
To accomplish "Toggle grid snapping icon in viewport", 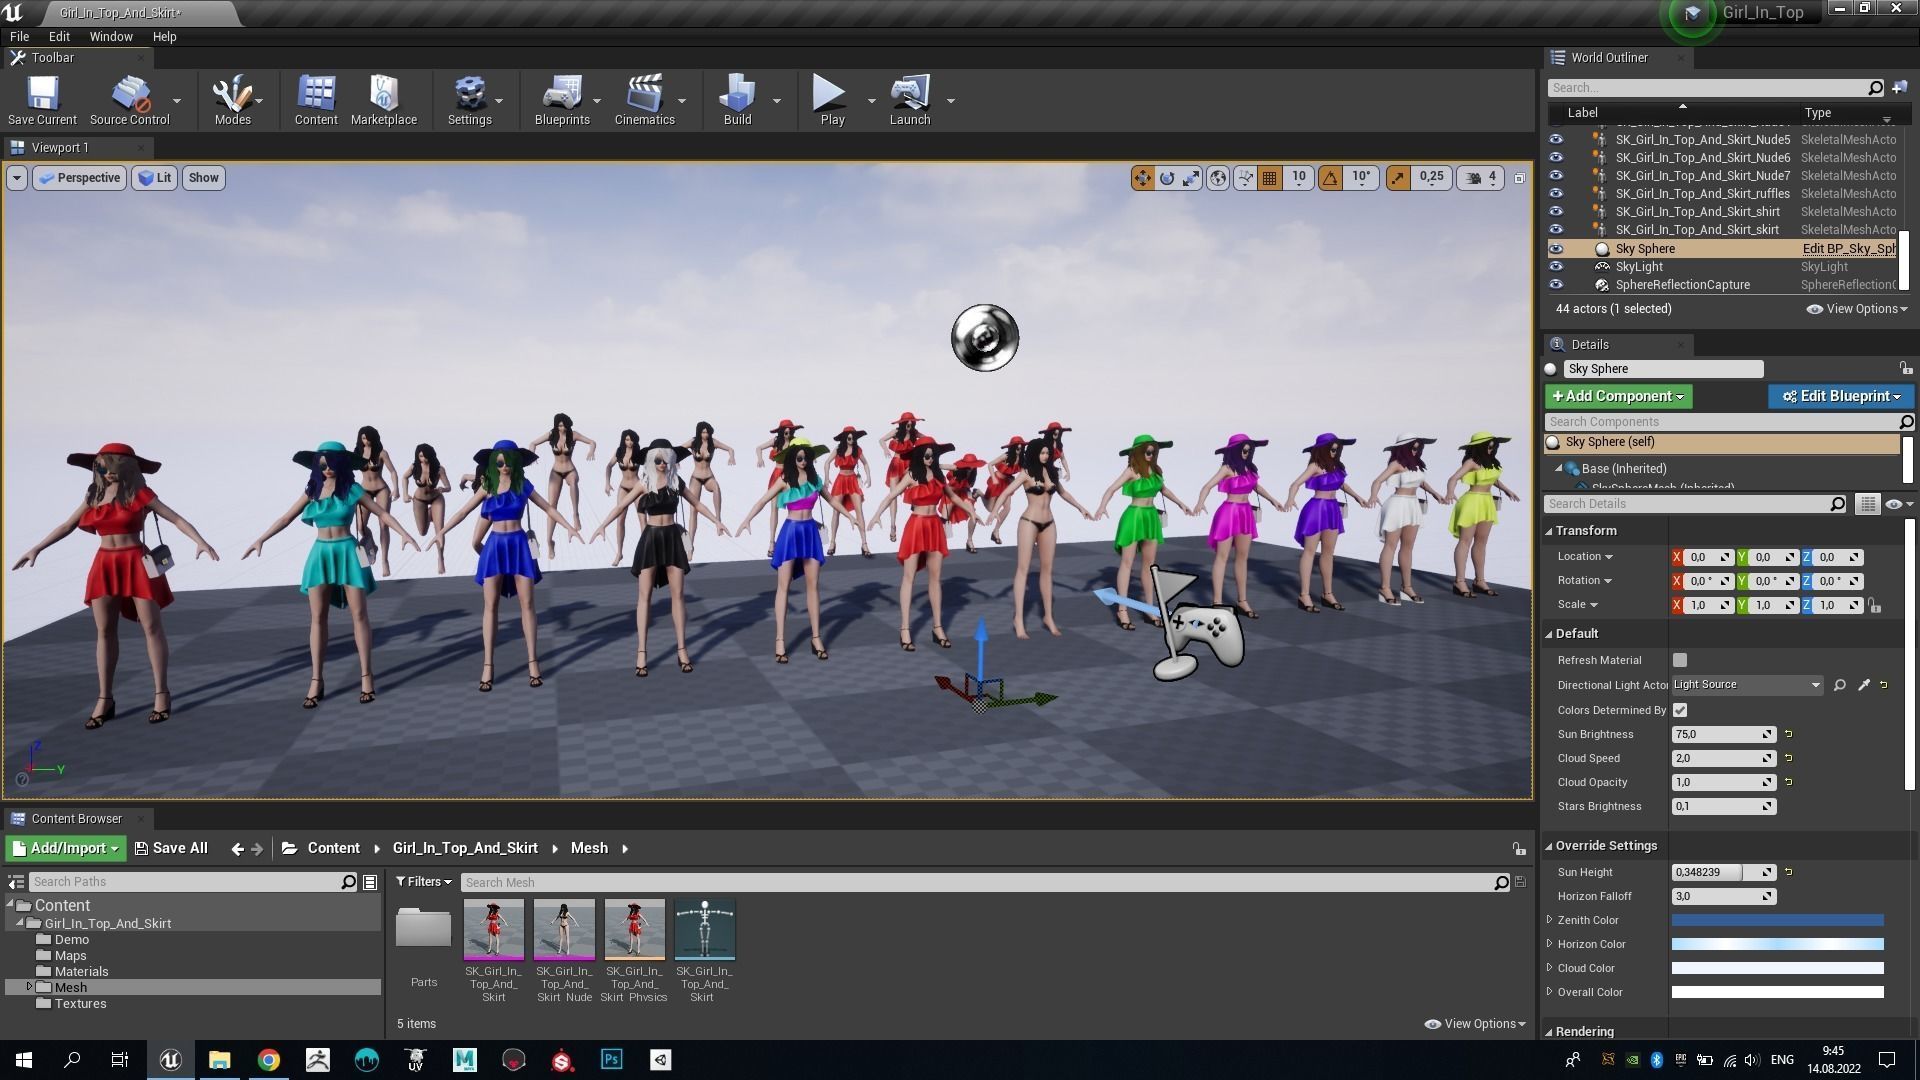I will coord(1270,178).
